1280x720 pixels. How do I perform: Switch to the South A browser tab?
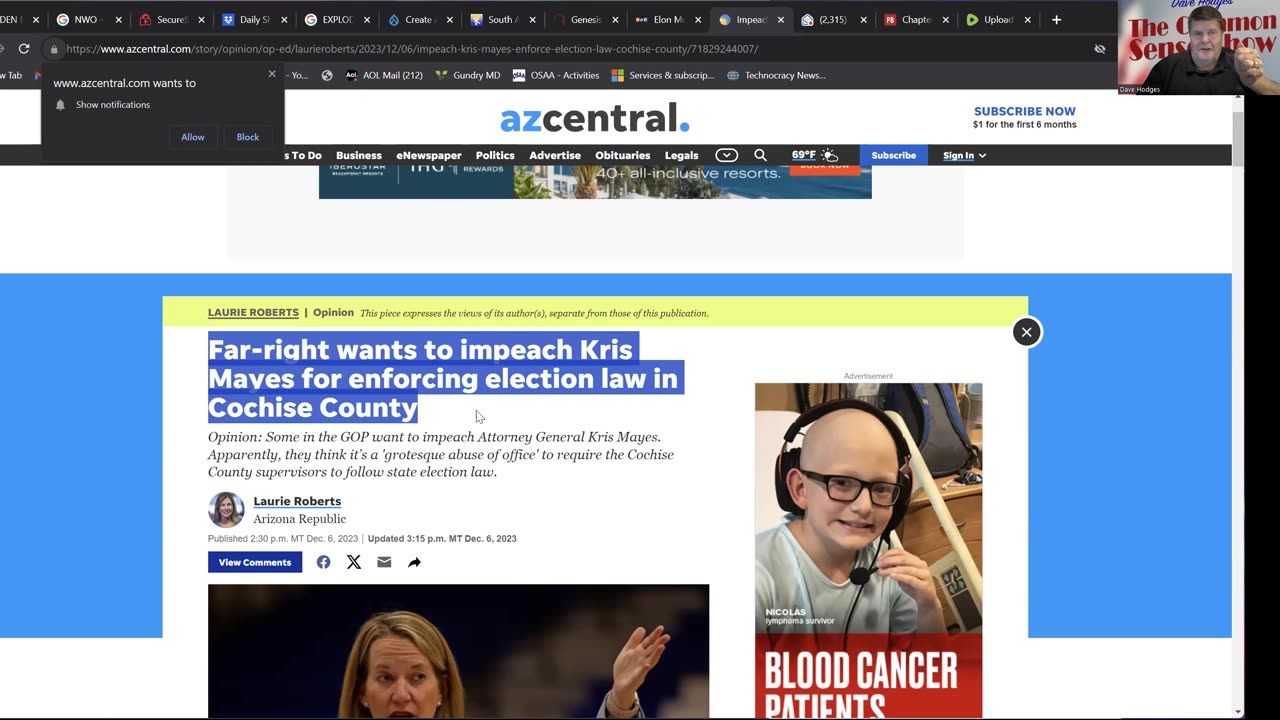point(502,19)
